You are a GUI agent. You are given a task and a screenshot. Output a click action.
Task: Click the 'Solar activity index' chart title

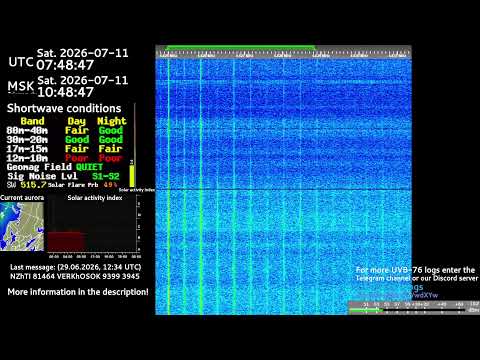[x=95, y=198]
